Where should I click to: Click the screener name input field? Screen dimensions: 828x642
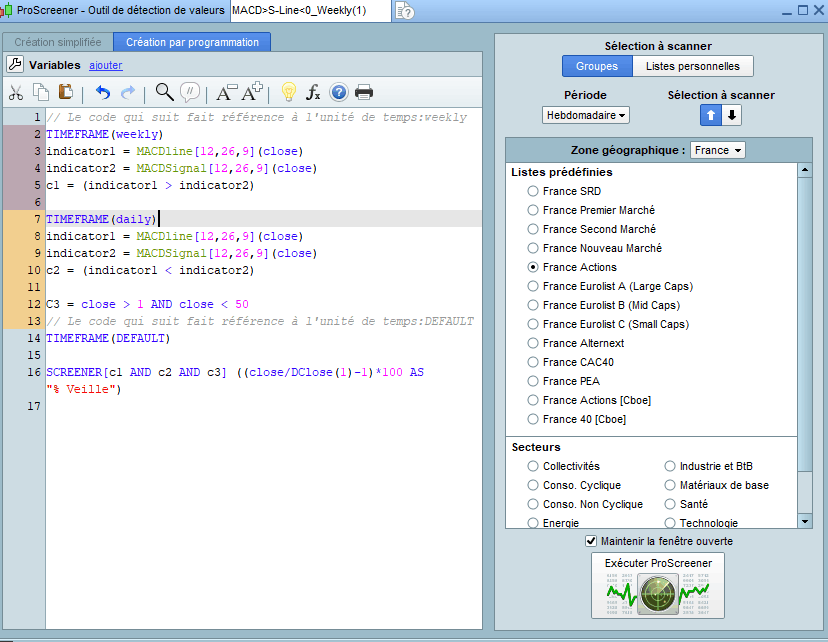coord(310,10)
